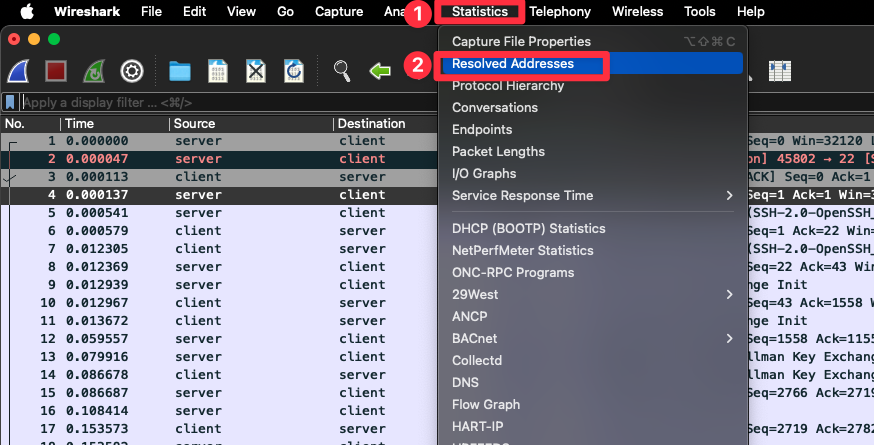This screenshot has height=445, width=874.
Task: Open the View menu
Action: click(241, 12)
